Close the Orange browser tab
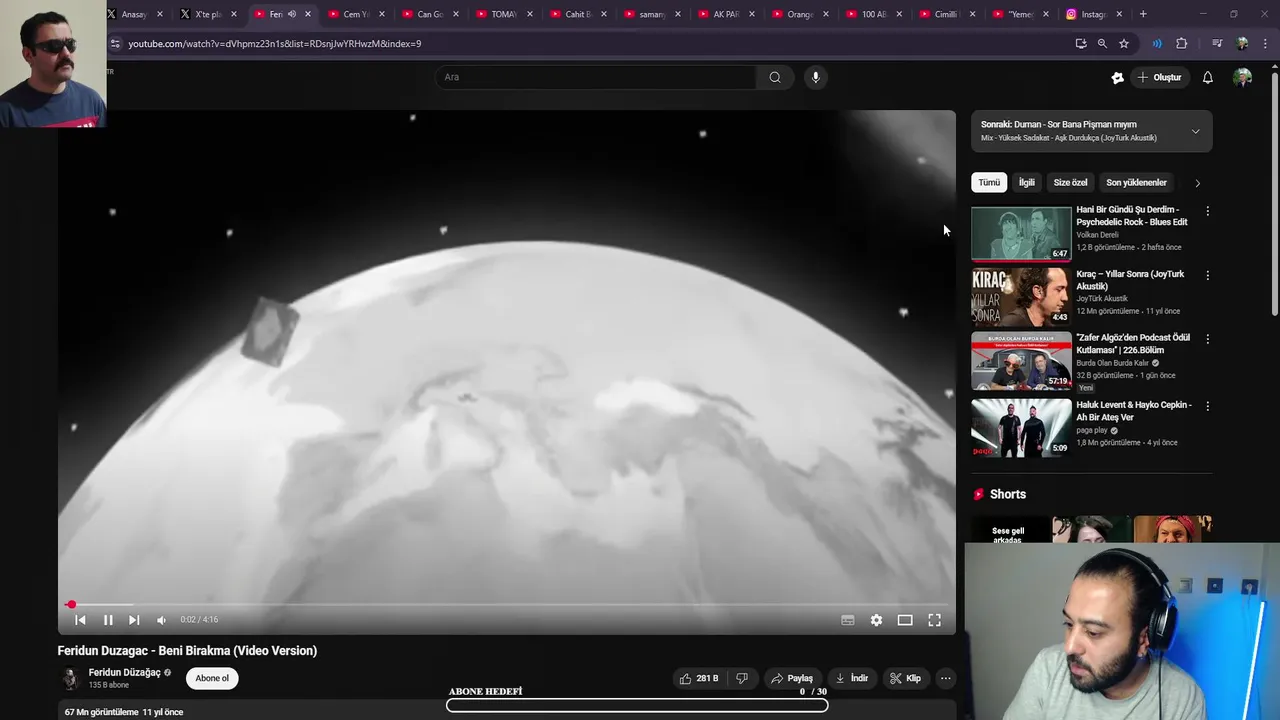This screenshot has height=720, width=1280. click(826, 14)
